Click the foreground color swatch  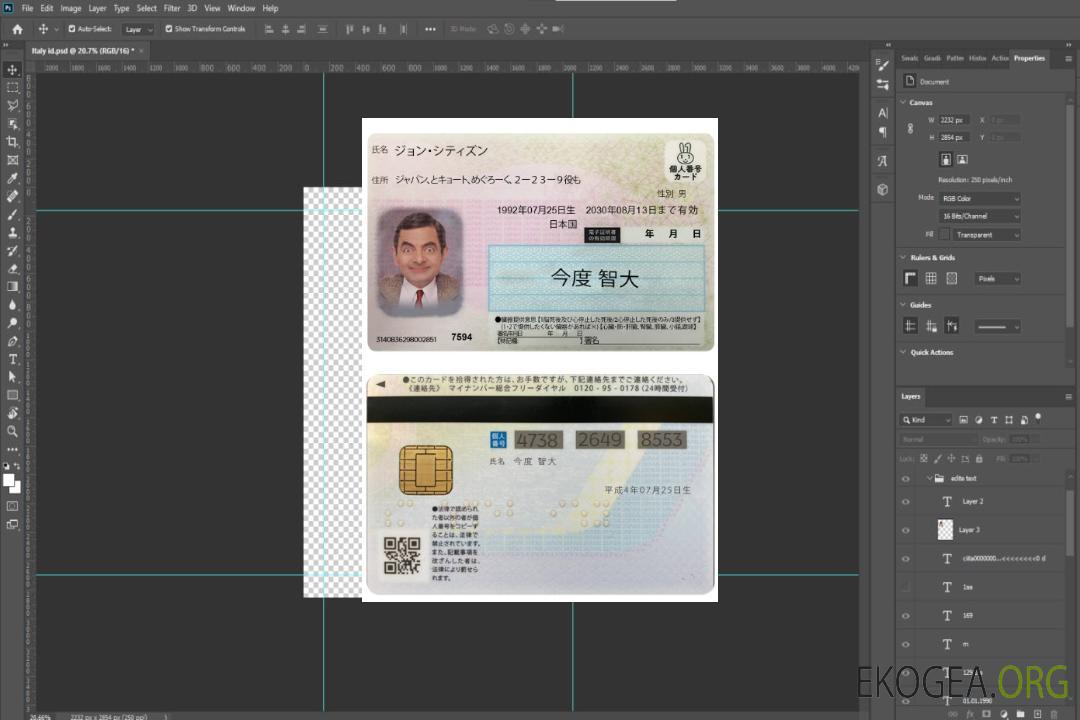(9, 480)
